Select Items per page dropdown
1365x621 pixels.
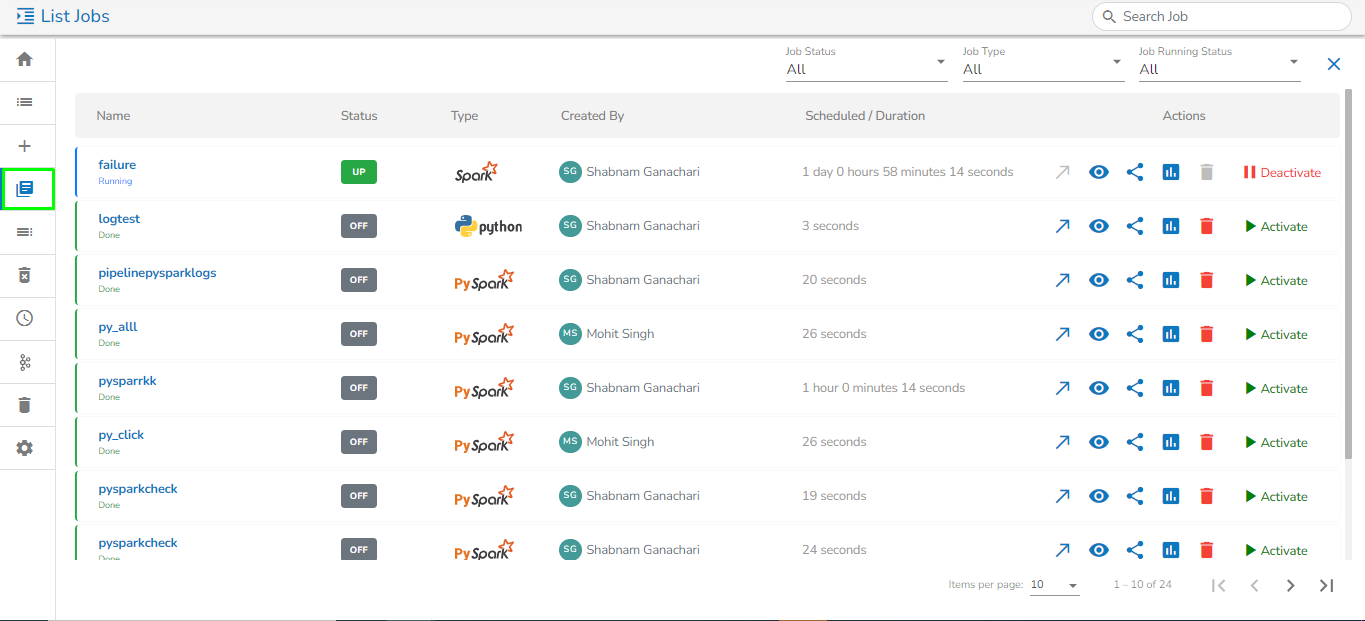(x=1054, y=585)
